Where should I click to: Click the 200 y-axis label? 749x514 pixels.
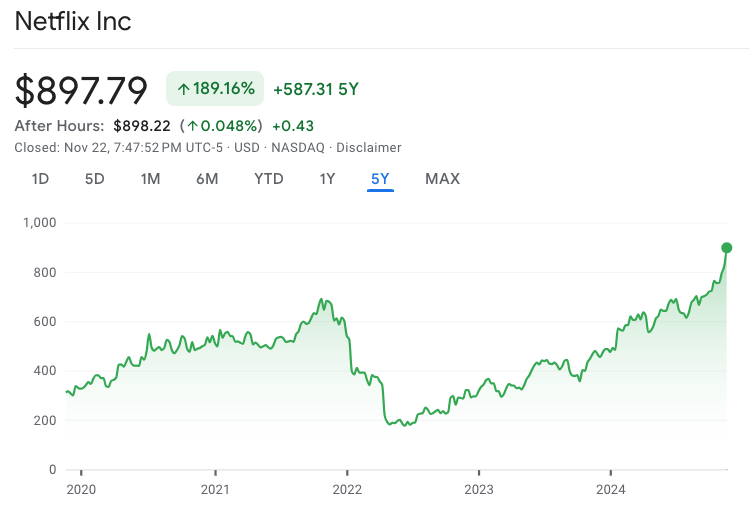pyautogui.click(x=45, y=421)
